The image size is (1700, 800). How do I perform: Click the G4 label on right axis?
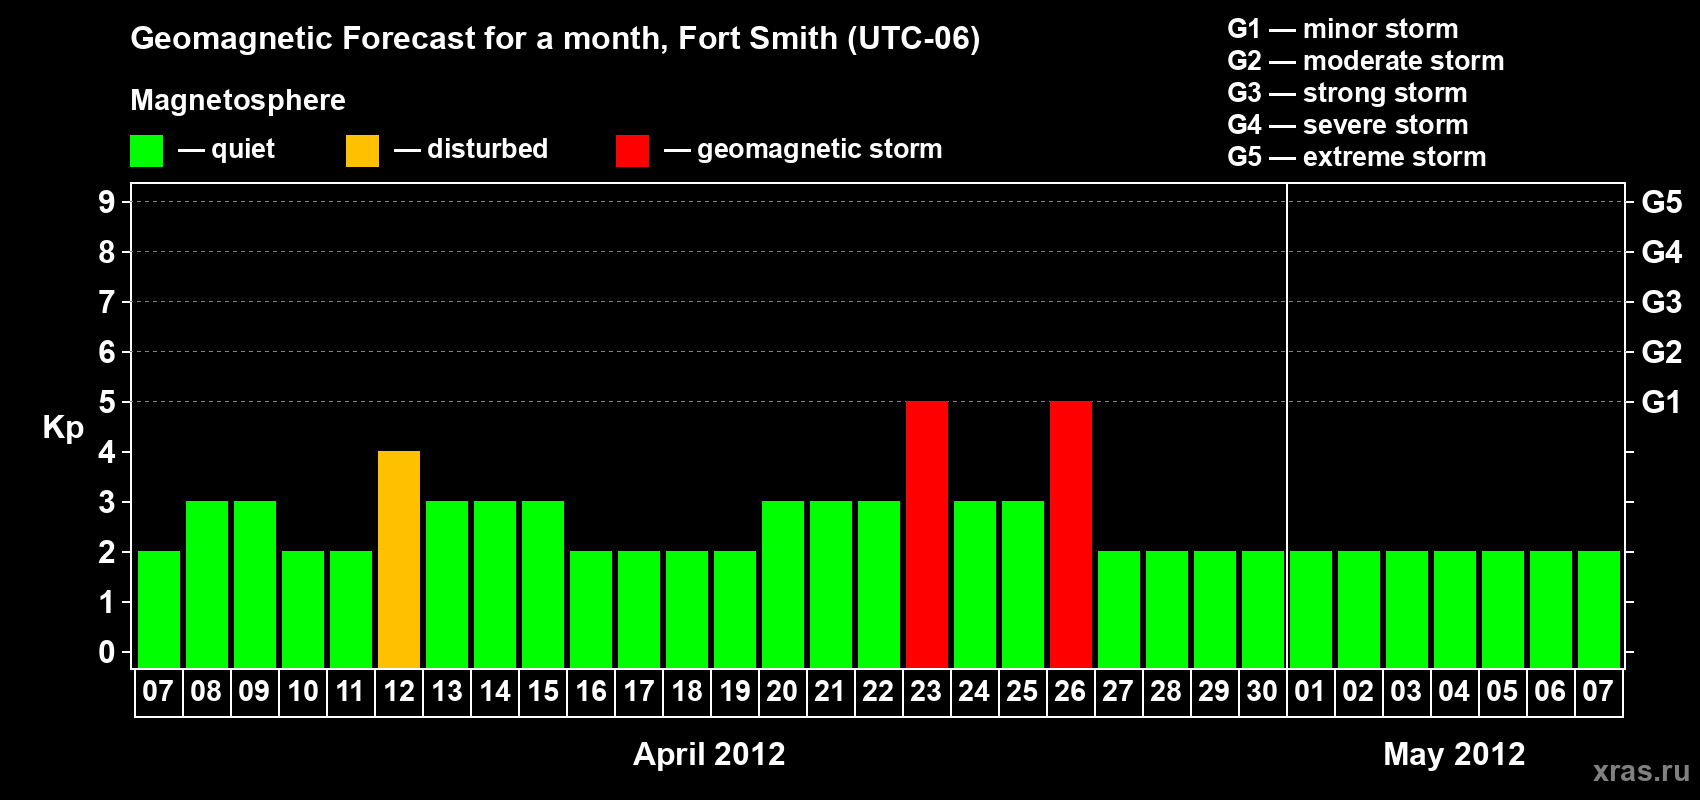(1661, 252)
